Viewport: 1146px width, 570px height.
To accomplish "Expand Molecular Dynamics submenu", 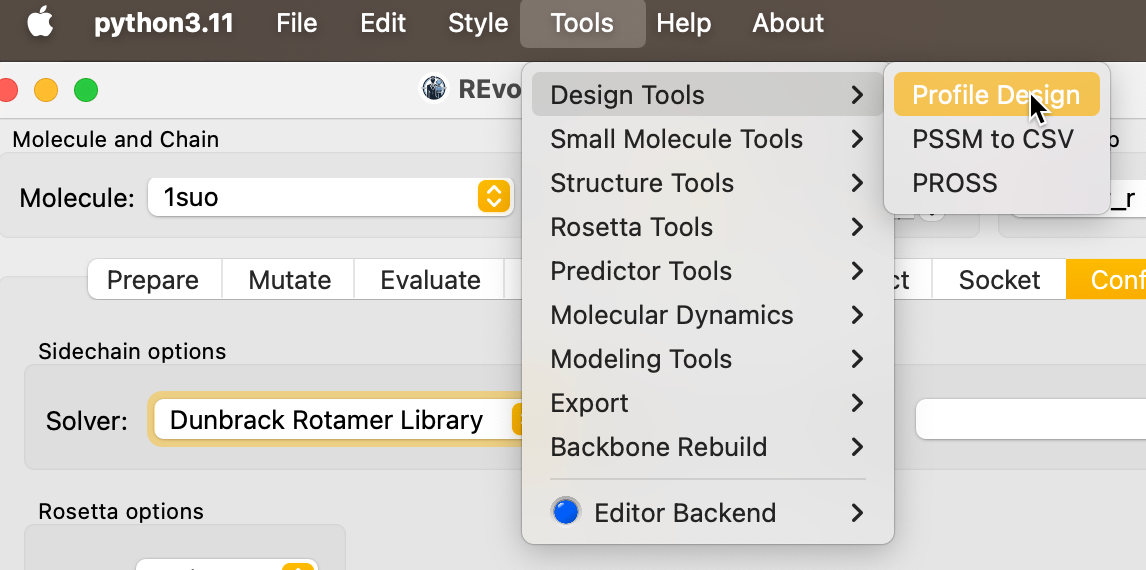I will (x=707, y=315).
